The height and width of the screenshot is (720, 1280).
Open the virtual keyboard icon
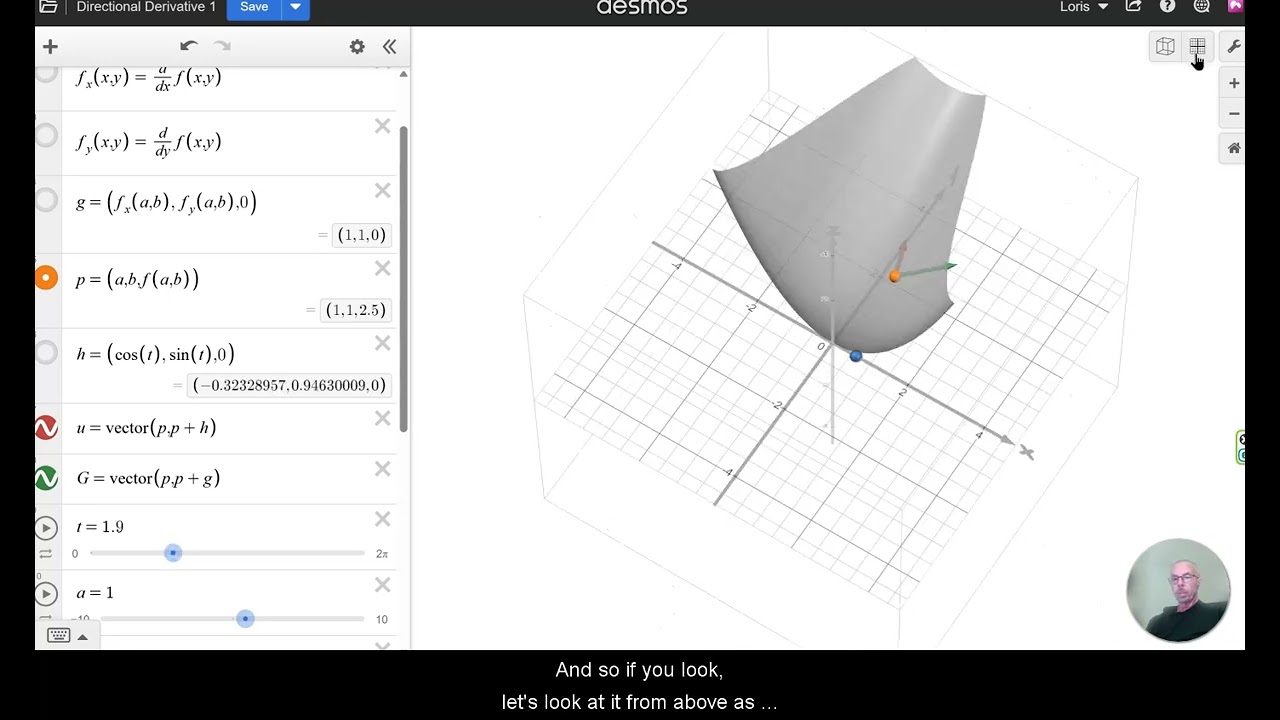click(x=58, y=636)
